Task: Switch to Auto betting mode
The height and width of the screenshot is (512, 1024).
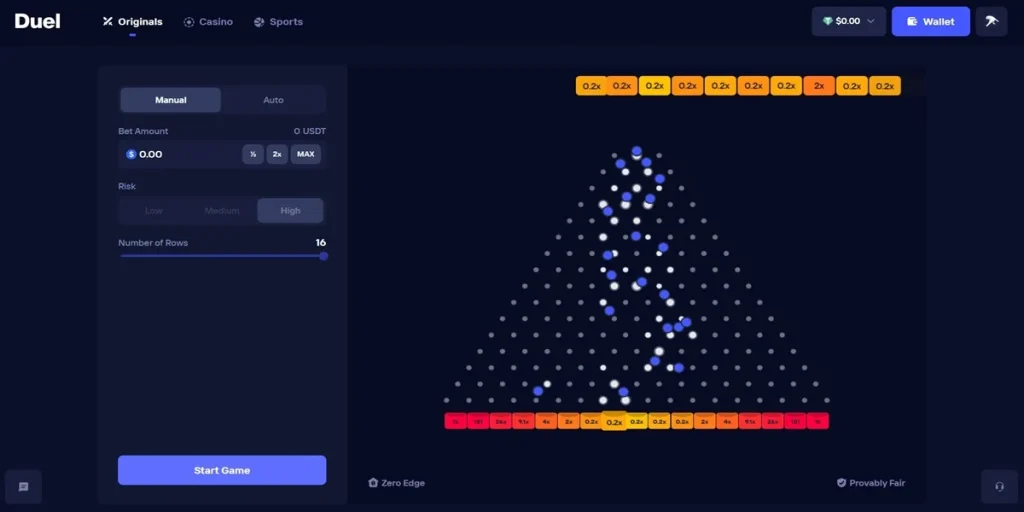Action: 273,100
